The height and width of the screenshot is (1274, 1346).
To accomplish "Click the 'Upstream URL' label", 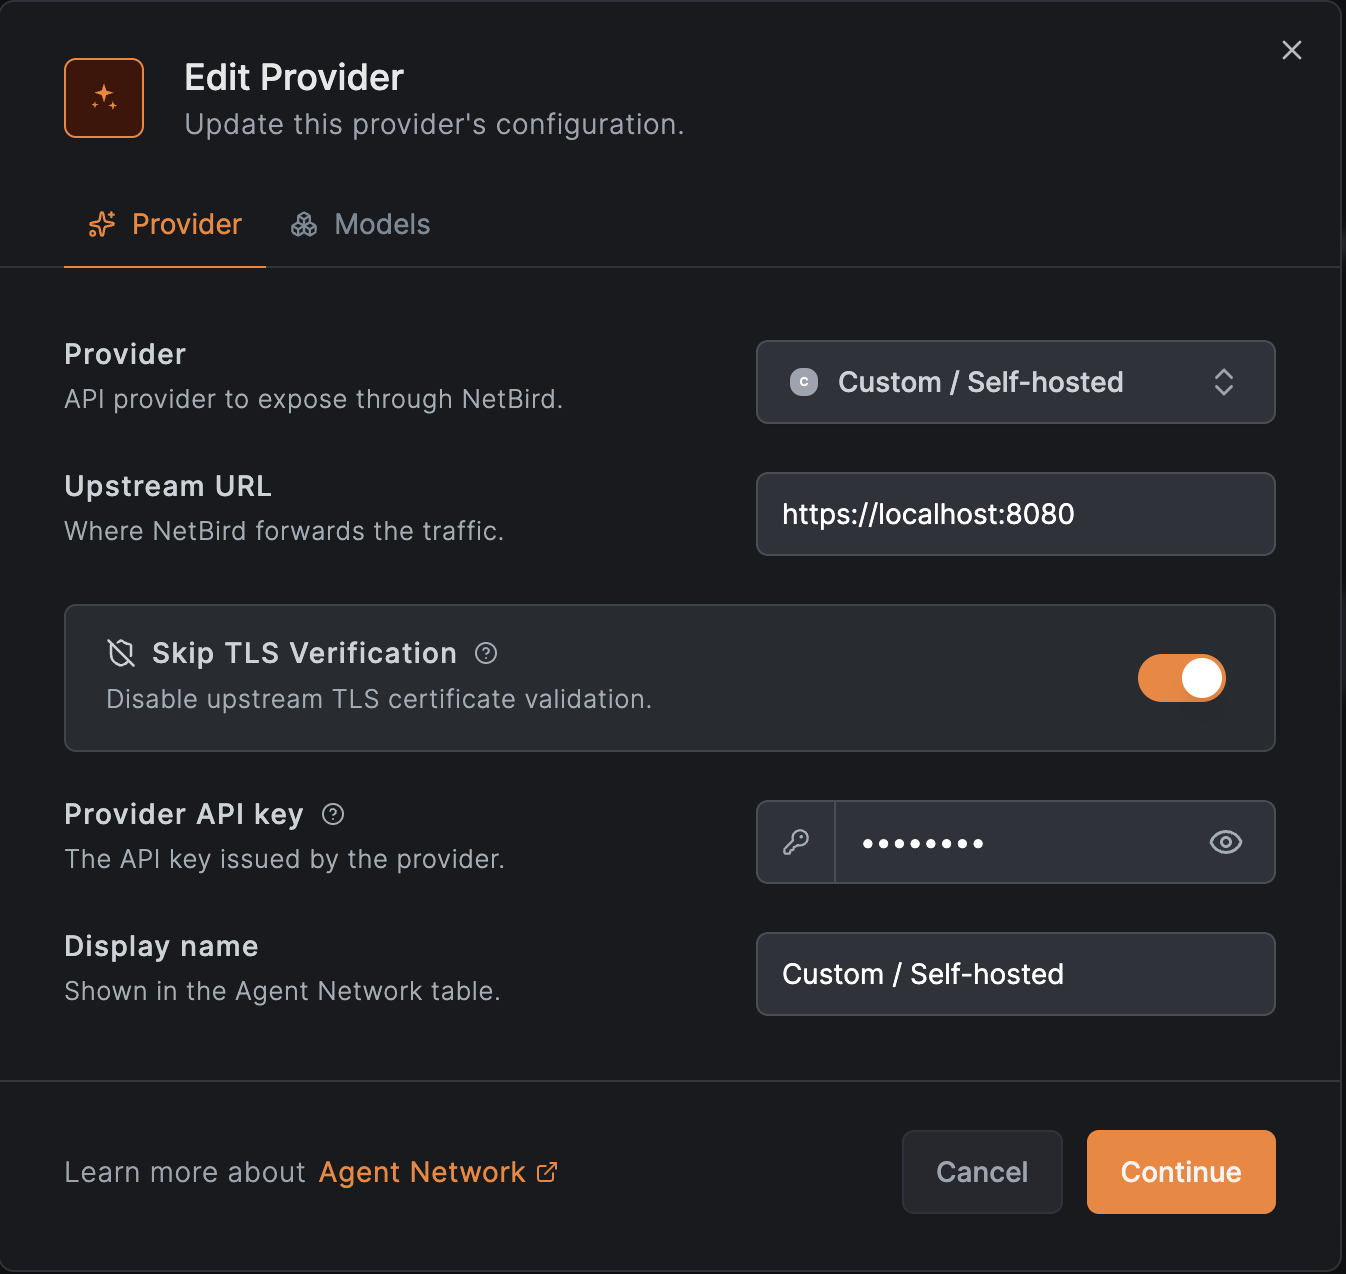I will click(x=168, y=486).
